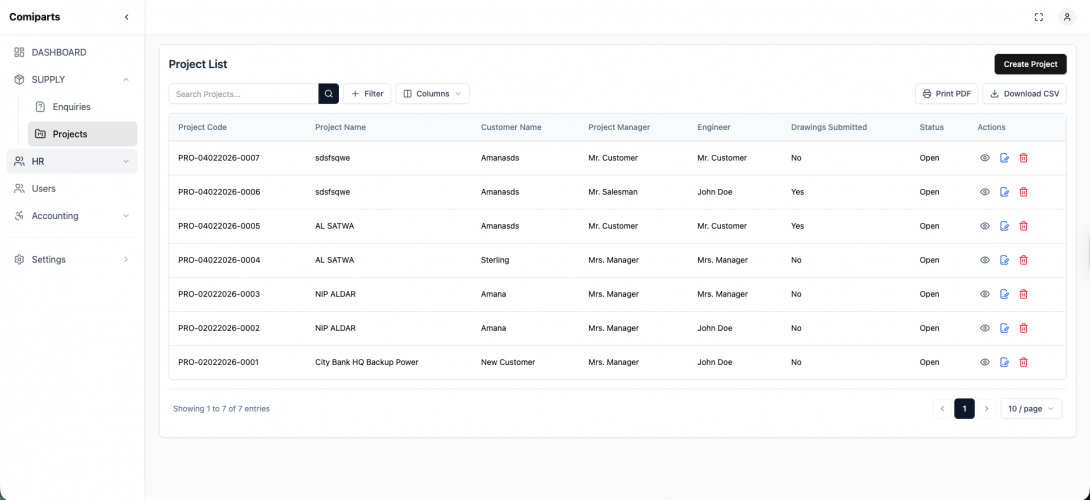
Task: Collapse the Comiparts sidebar
Action: pos(127,17)
